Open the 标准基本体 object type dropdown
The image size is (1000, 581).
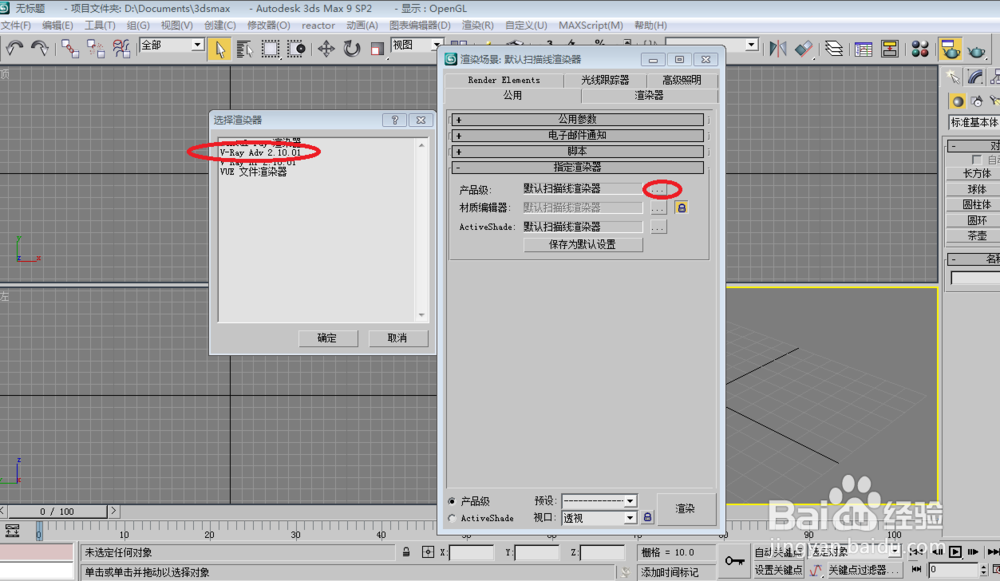tap(974, 122)
